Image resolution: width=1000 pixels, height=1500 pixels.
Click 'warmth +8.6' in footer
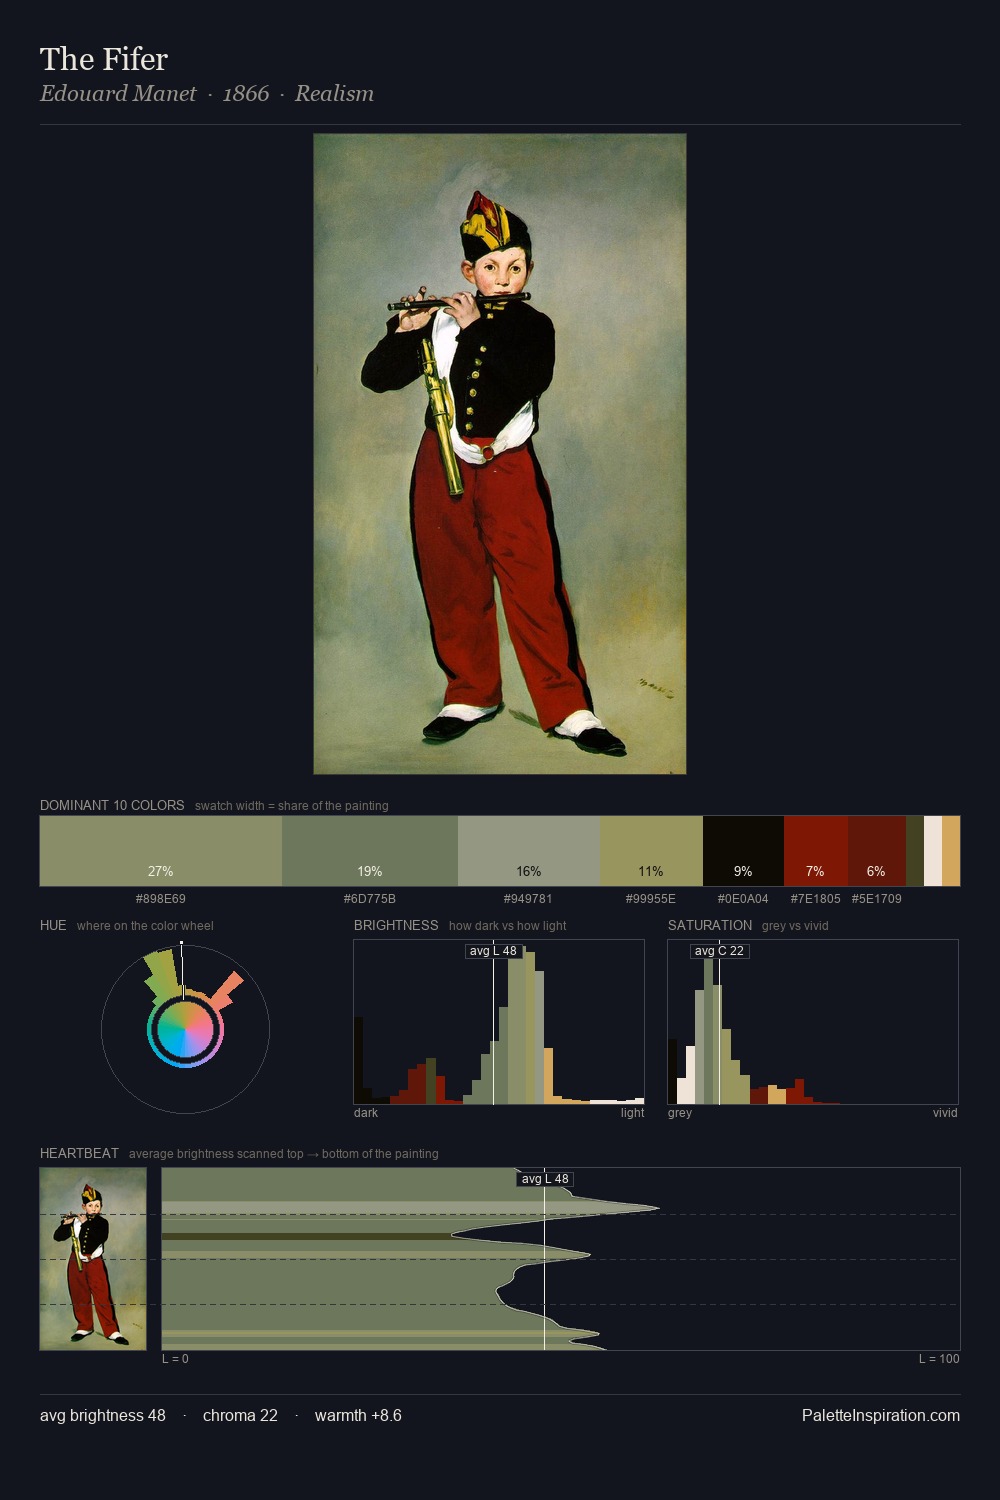pos(358,1415)
